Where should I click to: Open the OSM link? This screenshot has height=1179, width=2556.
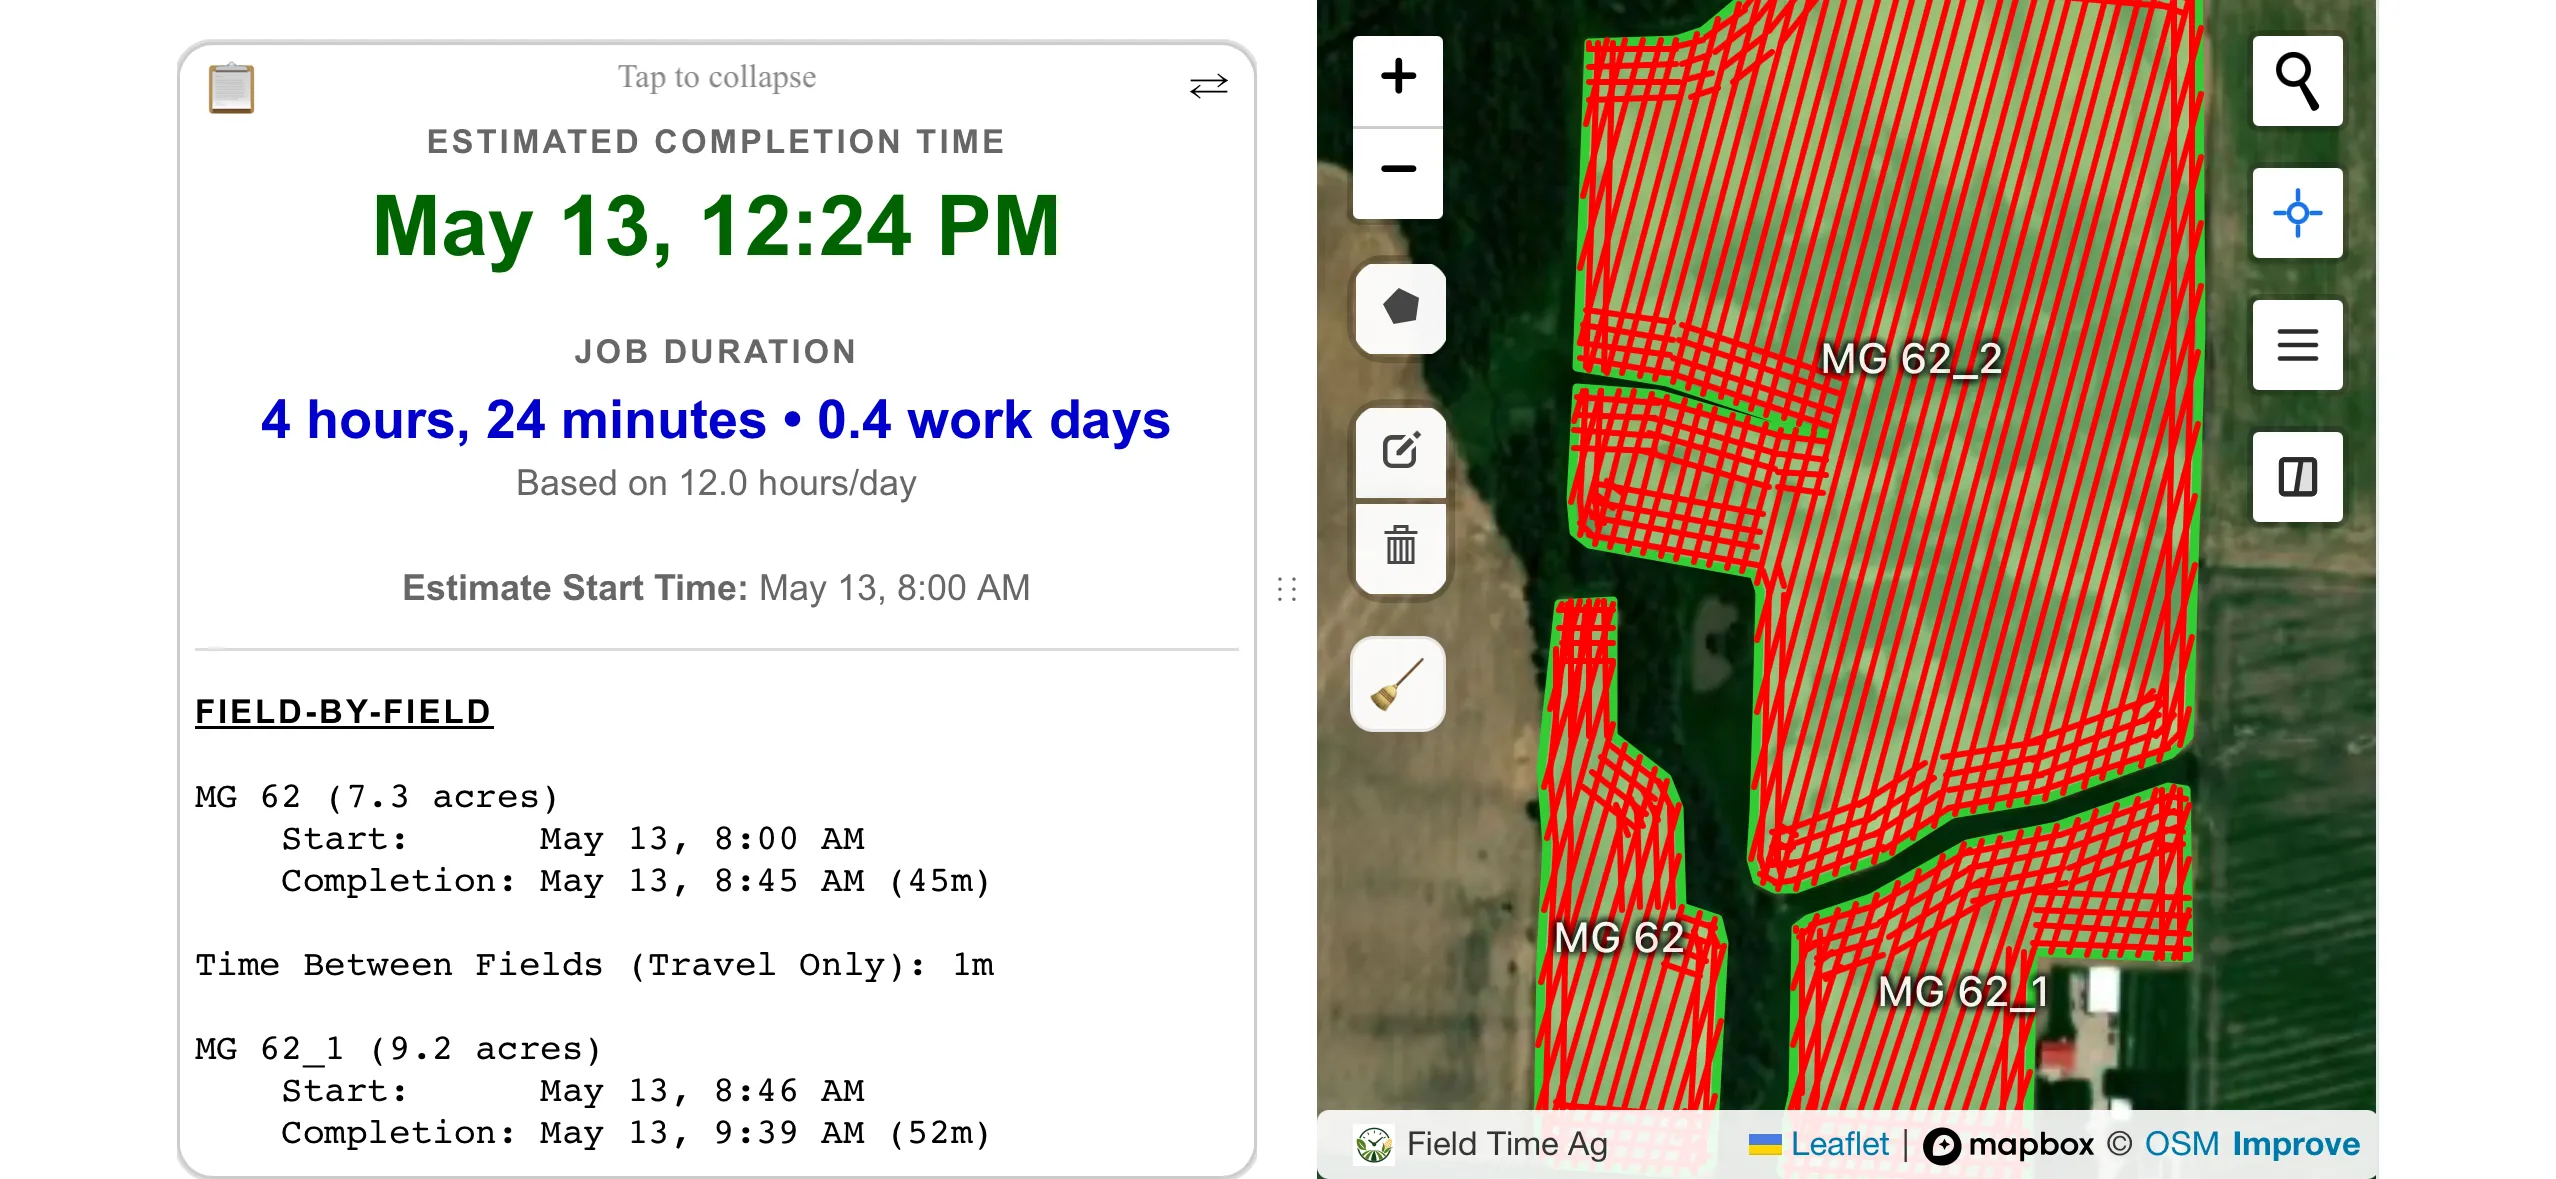[2182, 1144]
